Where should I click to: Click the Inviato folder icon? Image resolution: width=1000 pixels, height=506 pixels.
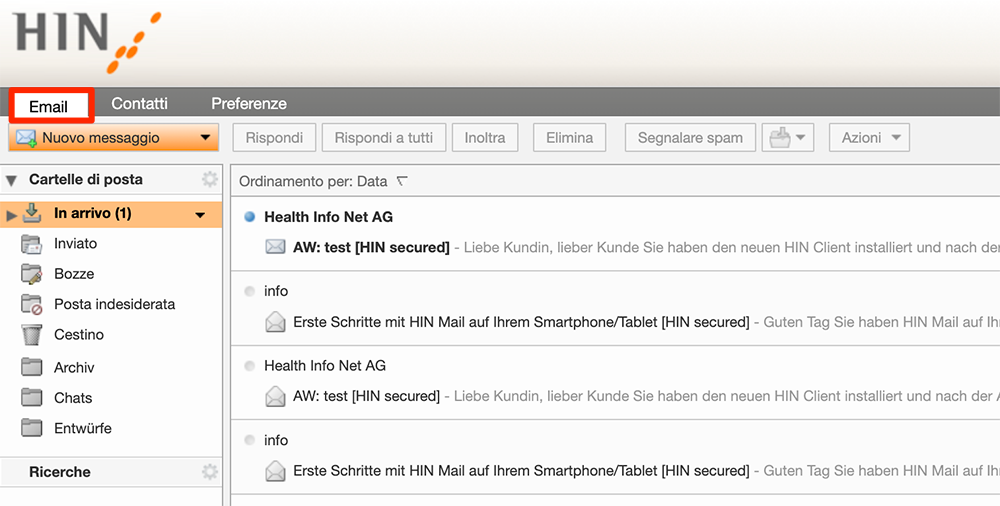(x=31, y=244)
